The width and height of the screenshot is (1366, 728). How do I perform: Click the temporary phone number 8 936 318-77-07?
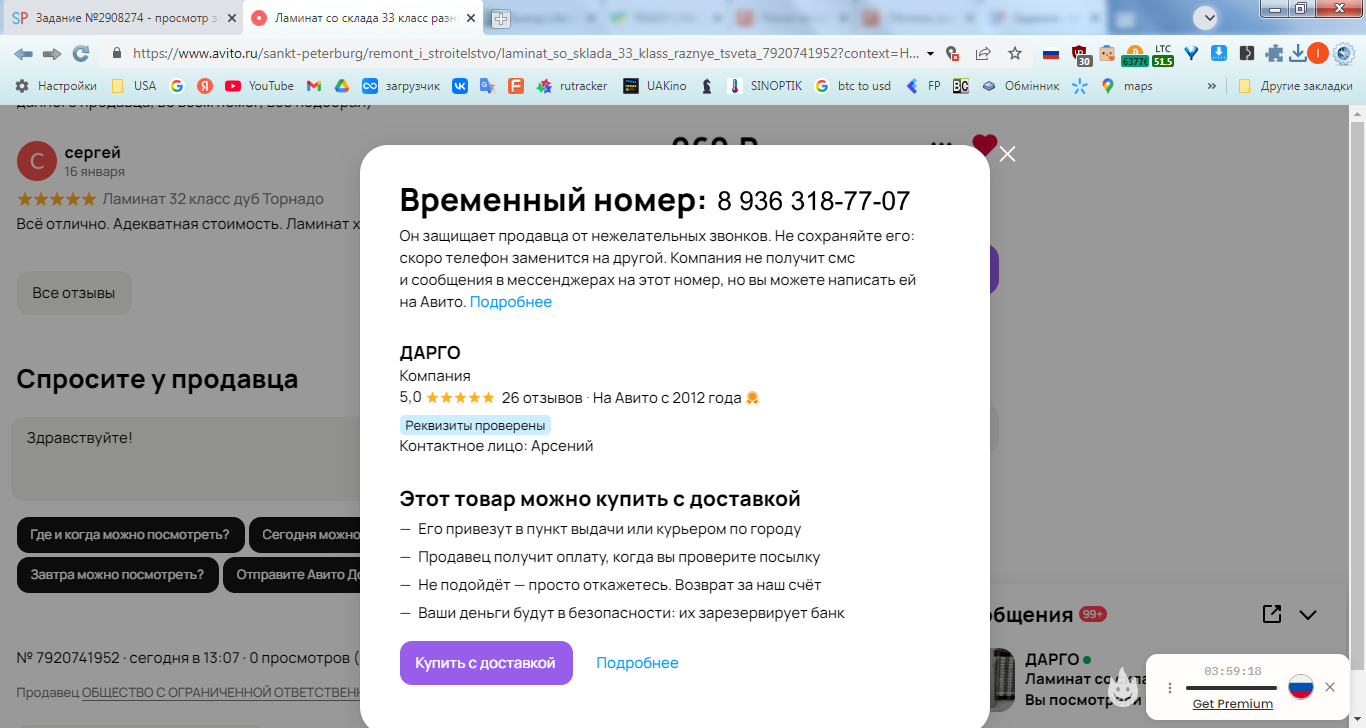tap(813, 201)
